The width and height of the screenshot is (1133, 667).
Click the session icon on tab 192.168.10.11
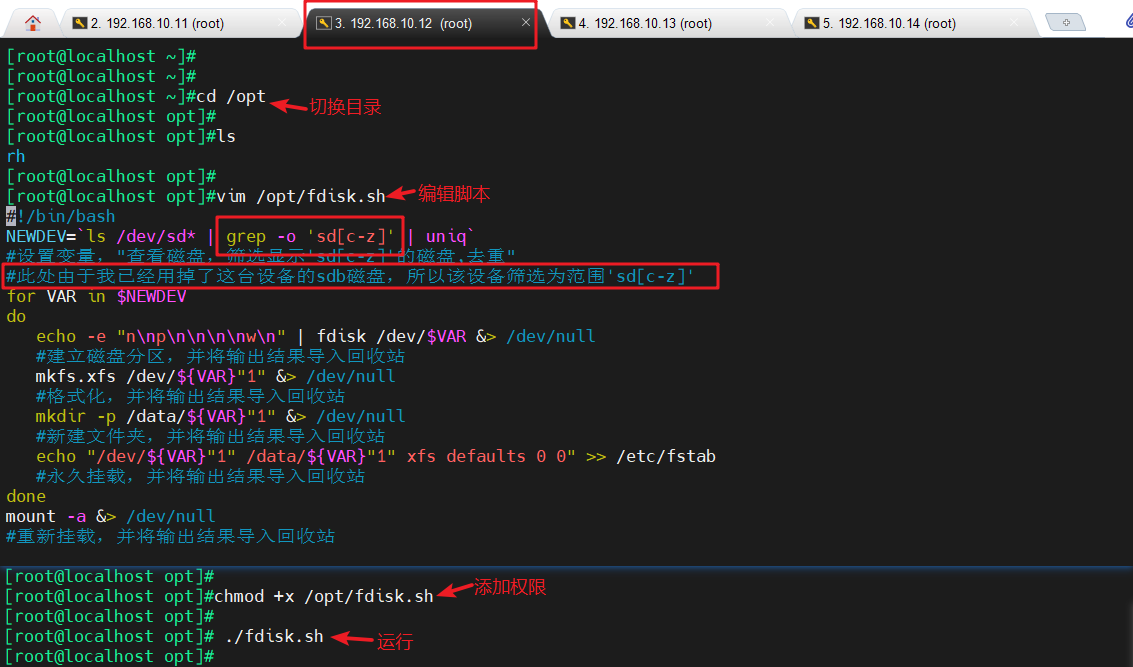click(79, 23)
